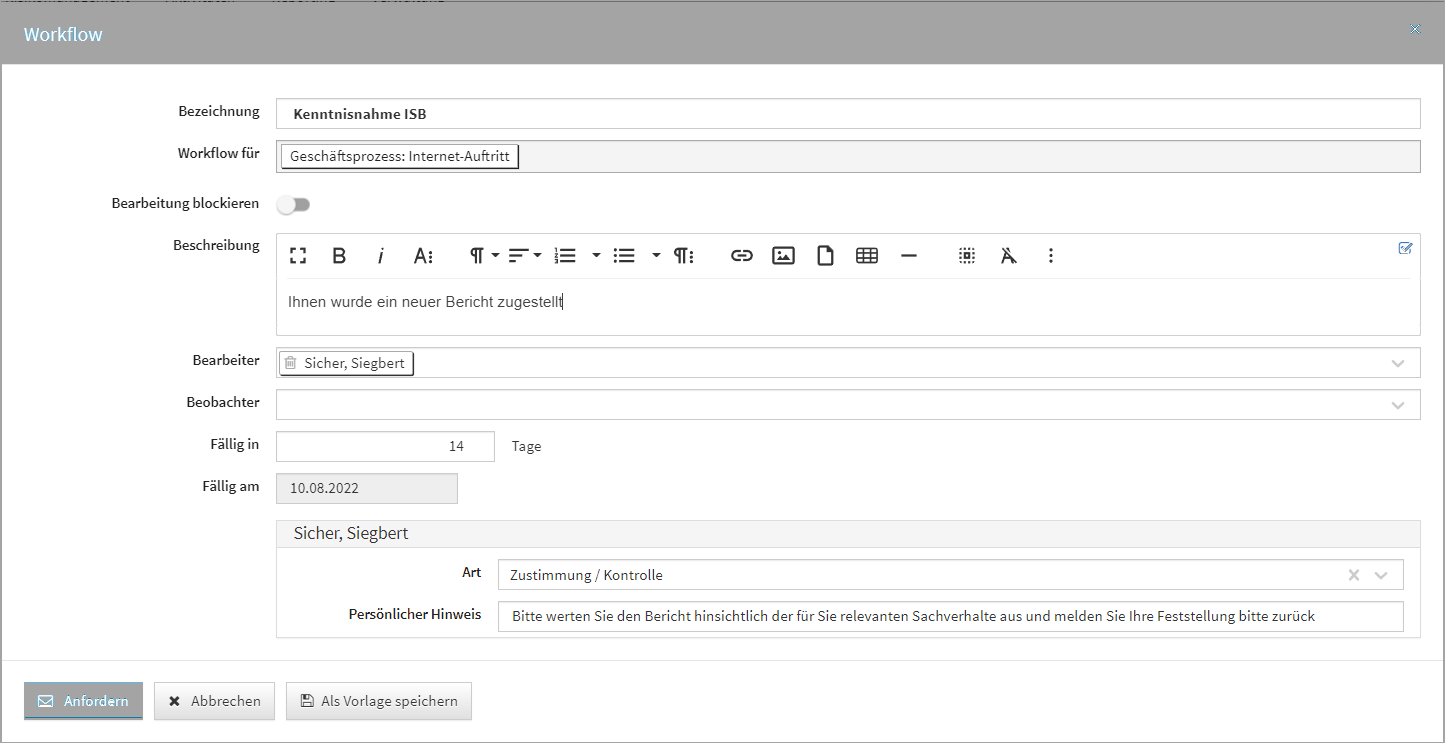
Task: Open paragraph format dropdown in toolbar
Action: click(x=484, y=256)
